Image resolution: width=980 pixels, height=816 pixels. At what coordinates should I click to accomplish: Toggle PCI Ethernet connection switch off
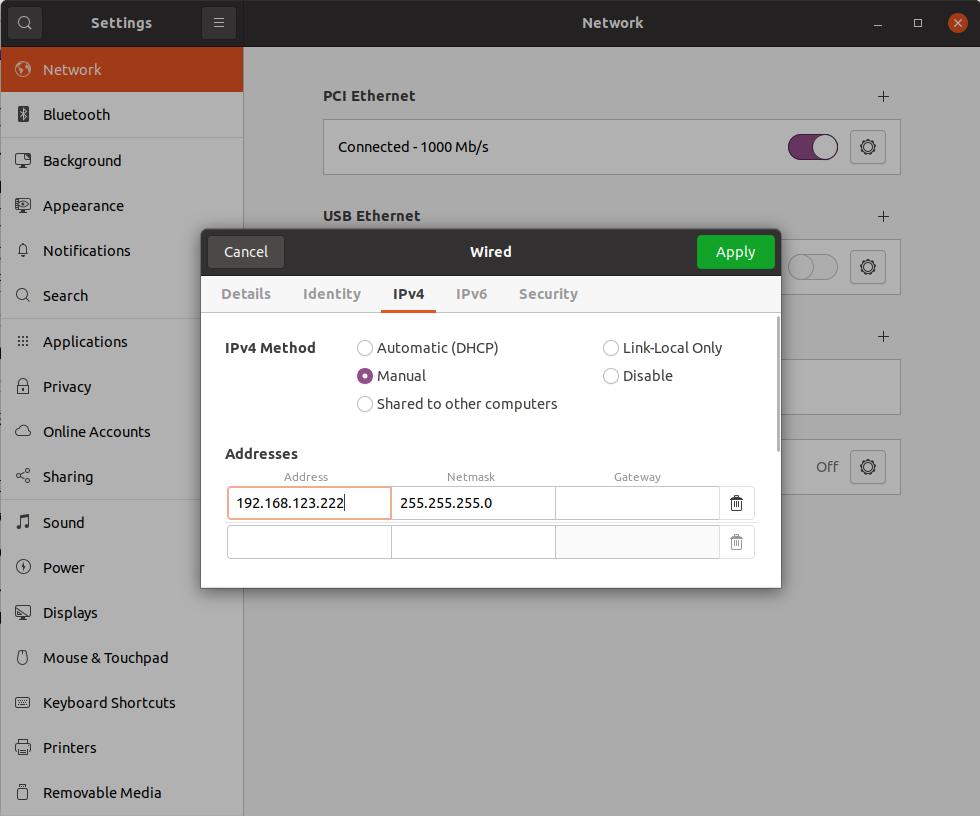[812, 147]
